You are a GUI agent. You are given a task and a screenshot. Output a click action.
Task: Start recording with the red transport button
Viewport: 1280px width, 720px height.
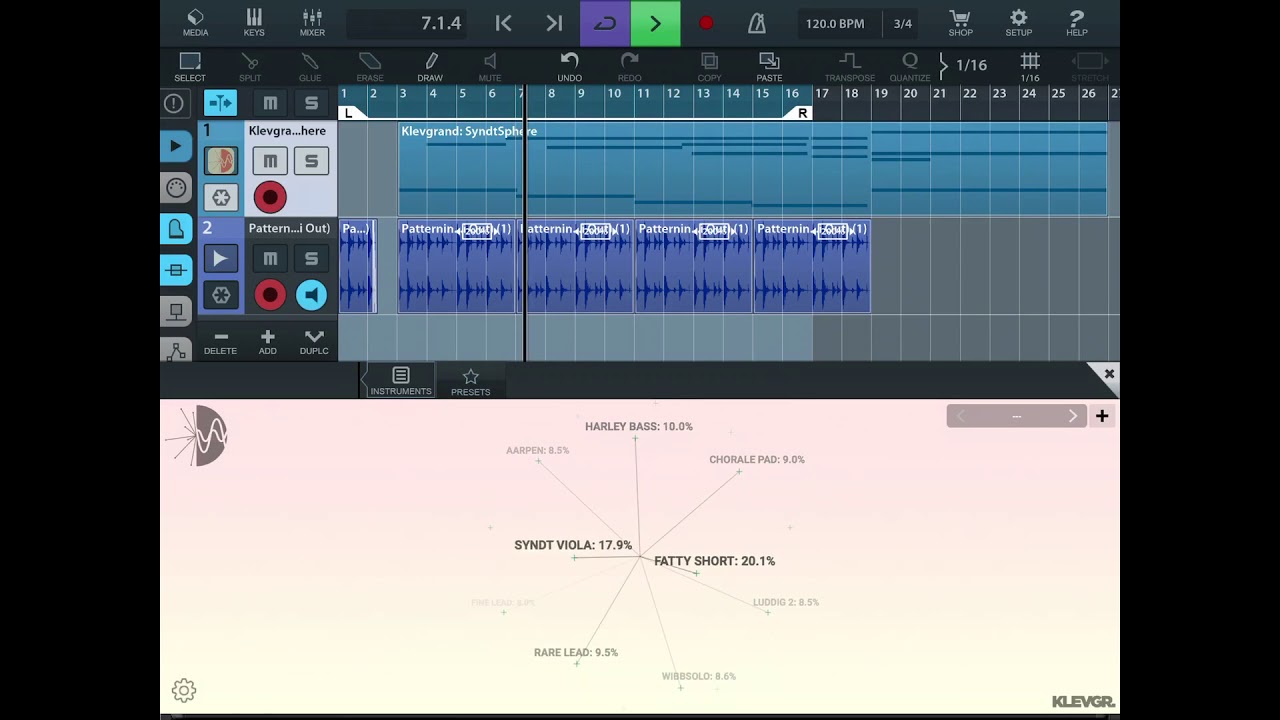click(x=706, y=23)
